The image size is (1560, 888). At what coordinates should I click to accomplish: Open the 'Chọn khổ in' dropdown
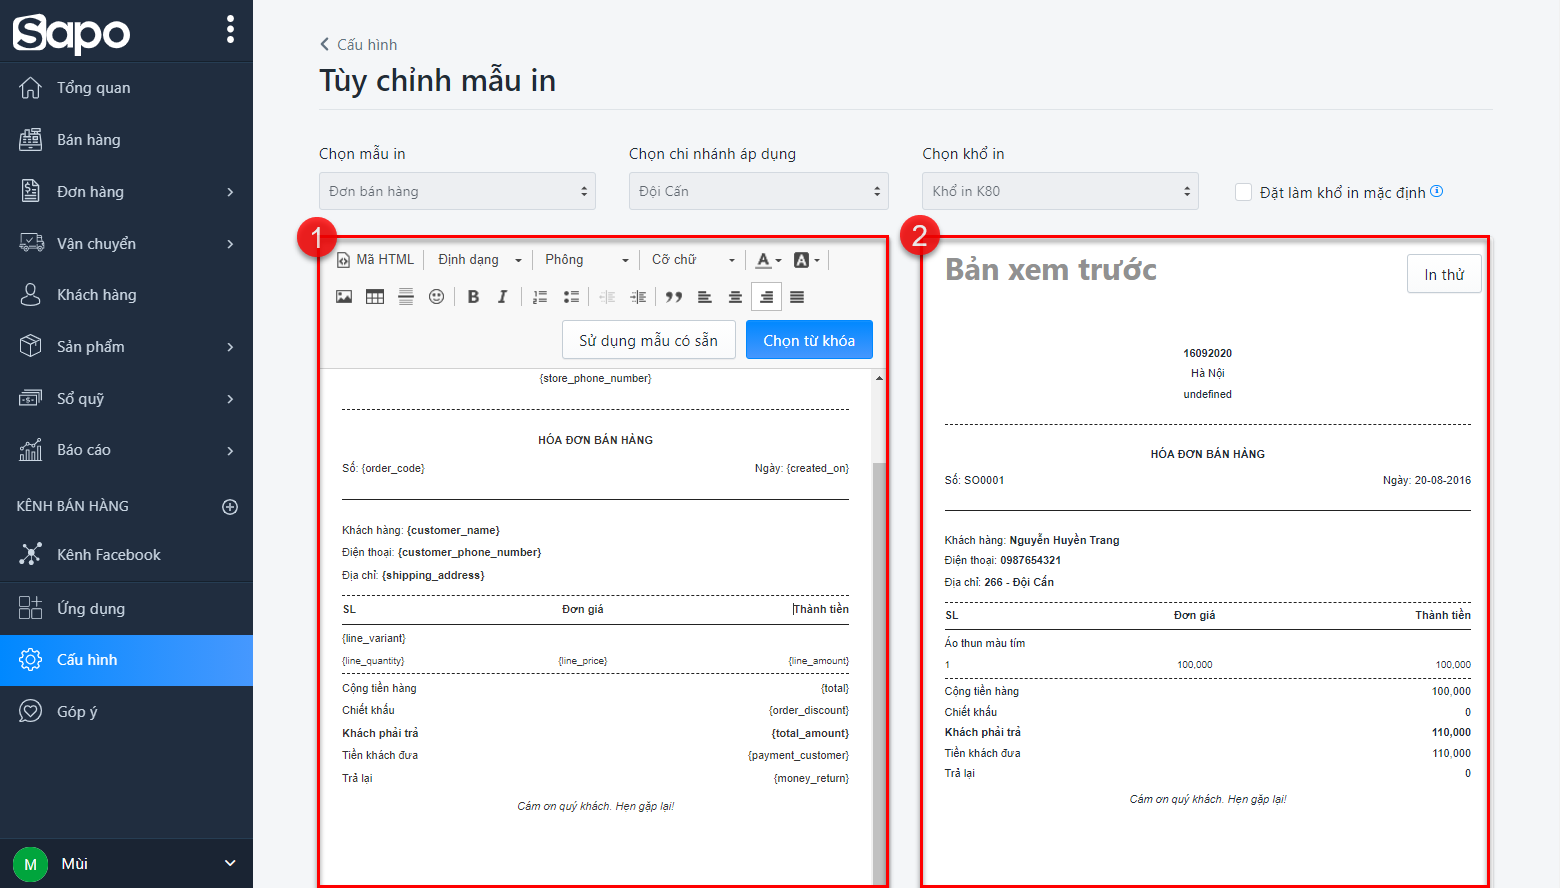(x=1060, y=191)
